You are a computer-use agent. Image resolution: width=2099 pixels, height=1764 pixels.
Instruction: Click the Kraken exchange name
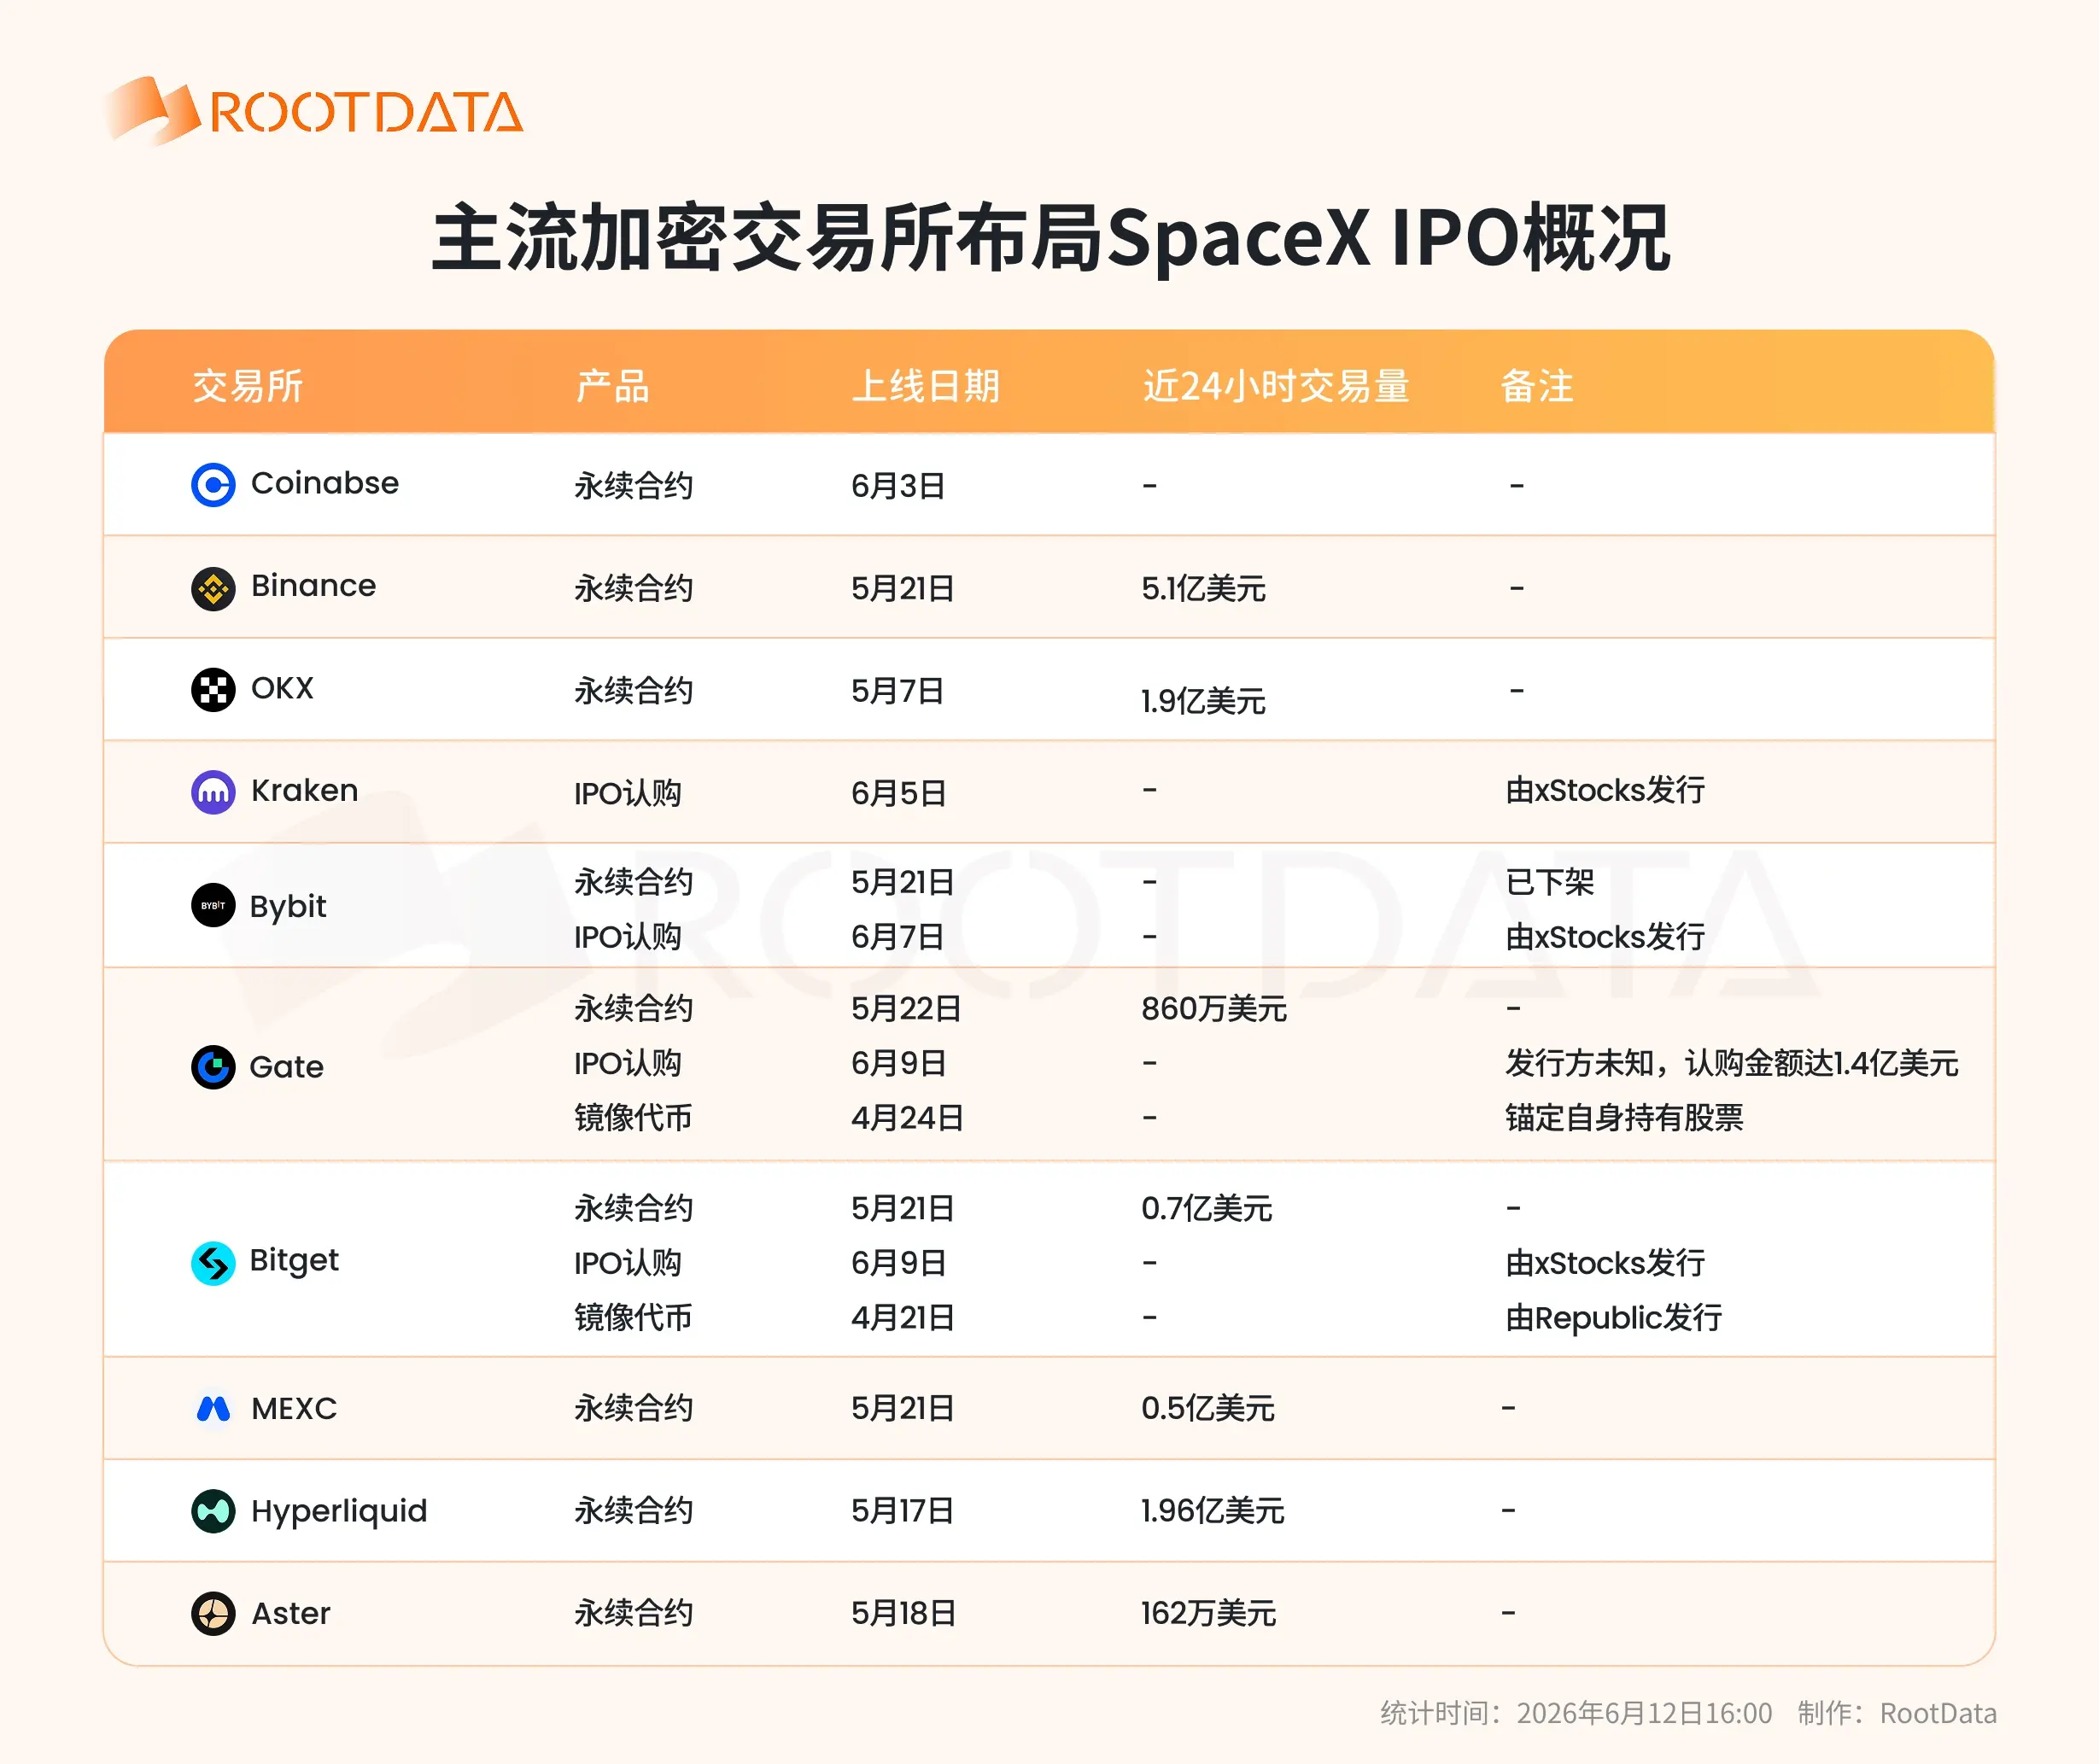[305, 791]
